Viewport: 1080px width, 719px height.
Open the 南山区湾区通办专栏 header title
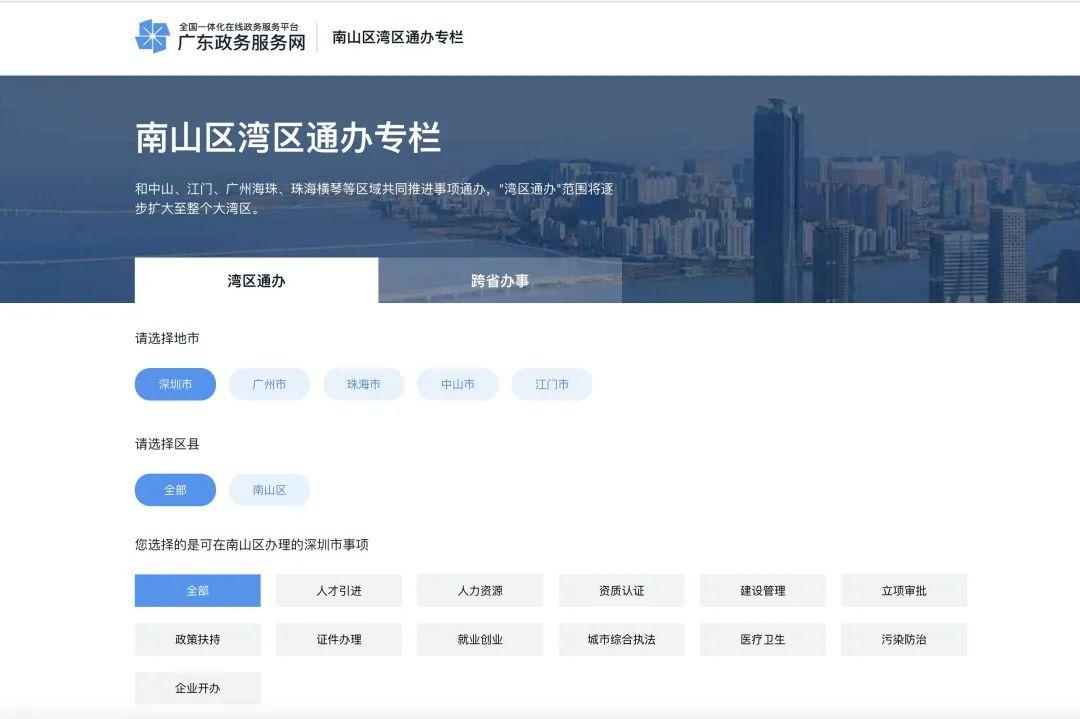coord(397,37)
